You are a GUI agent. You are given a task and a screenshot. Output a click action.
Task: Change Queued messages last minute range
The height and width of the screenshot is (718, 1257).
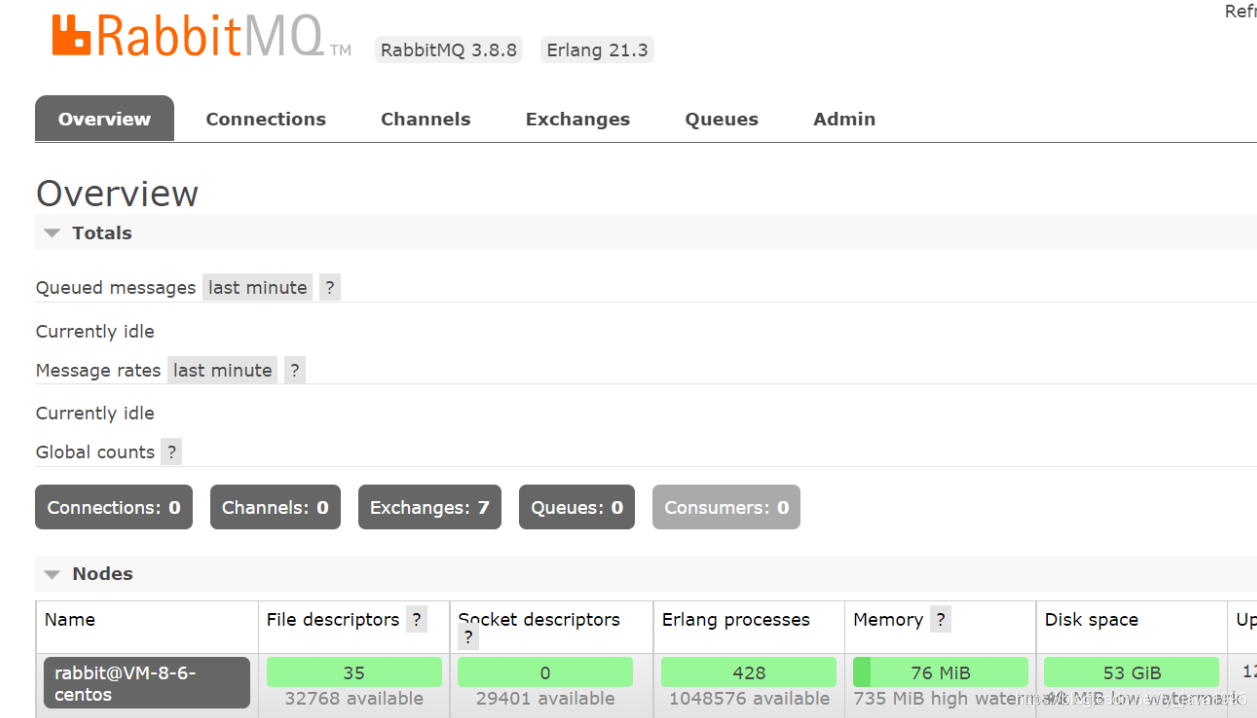click(258, 288)
